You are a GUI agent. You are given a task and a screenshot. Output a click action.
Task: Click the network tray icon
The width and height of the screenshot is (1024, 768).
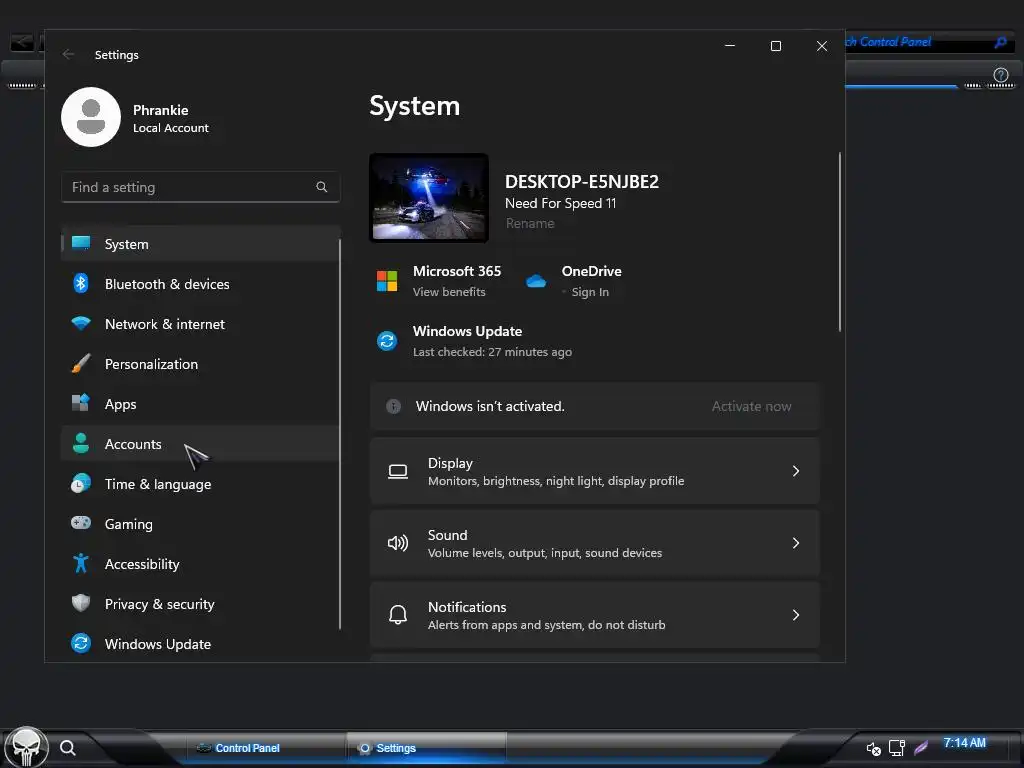[x=897, y=748]
